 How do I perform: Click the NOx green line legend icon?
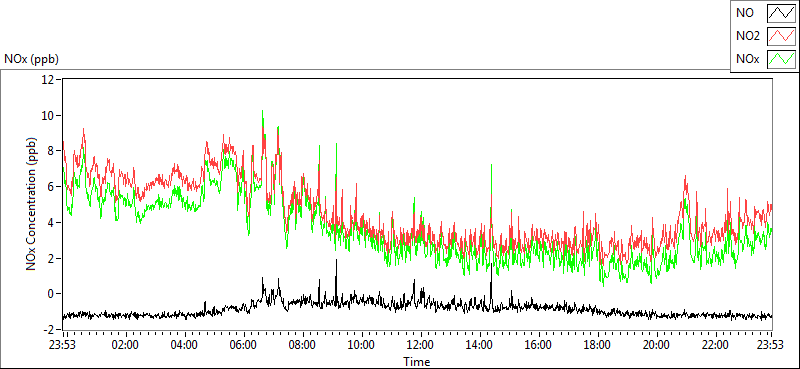pyautogui.click(x=781, y=59)
